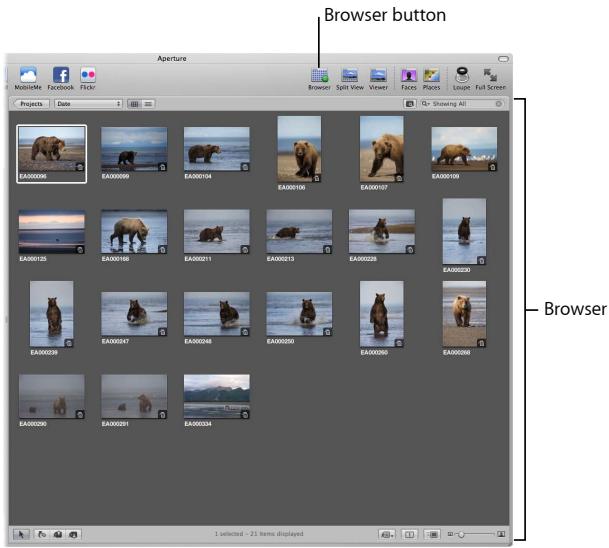The image size is (609, 548).
Task: Select thumbnail EA000168
Action: pos(134,232)
